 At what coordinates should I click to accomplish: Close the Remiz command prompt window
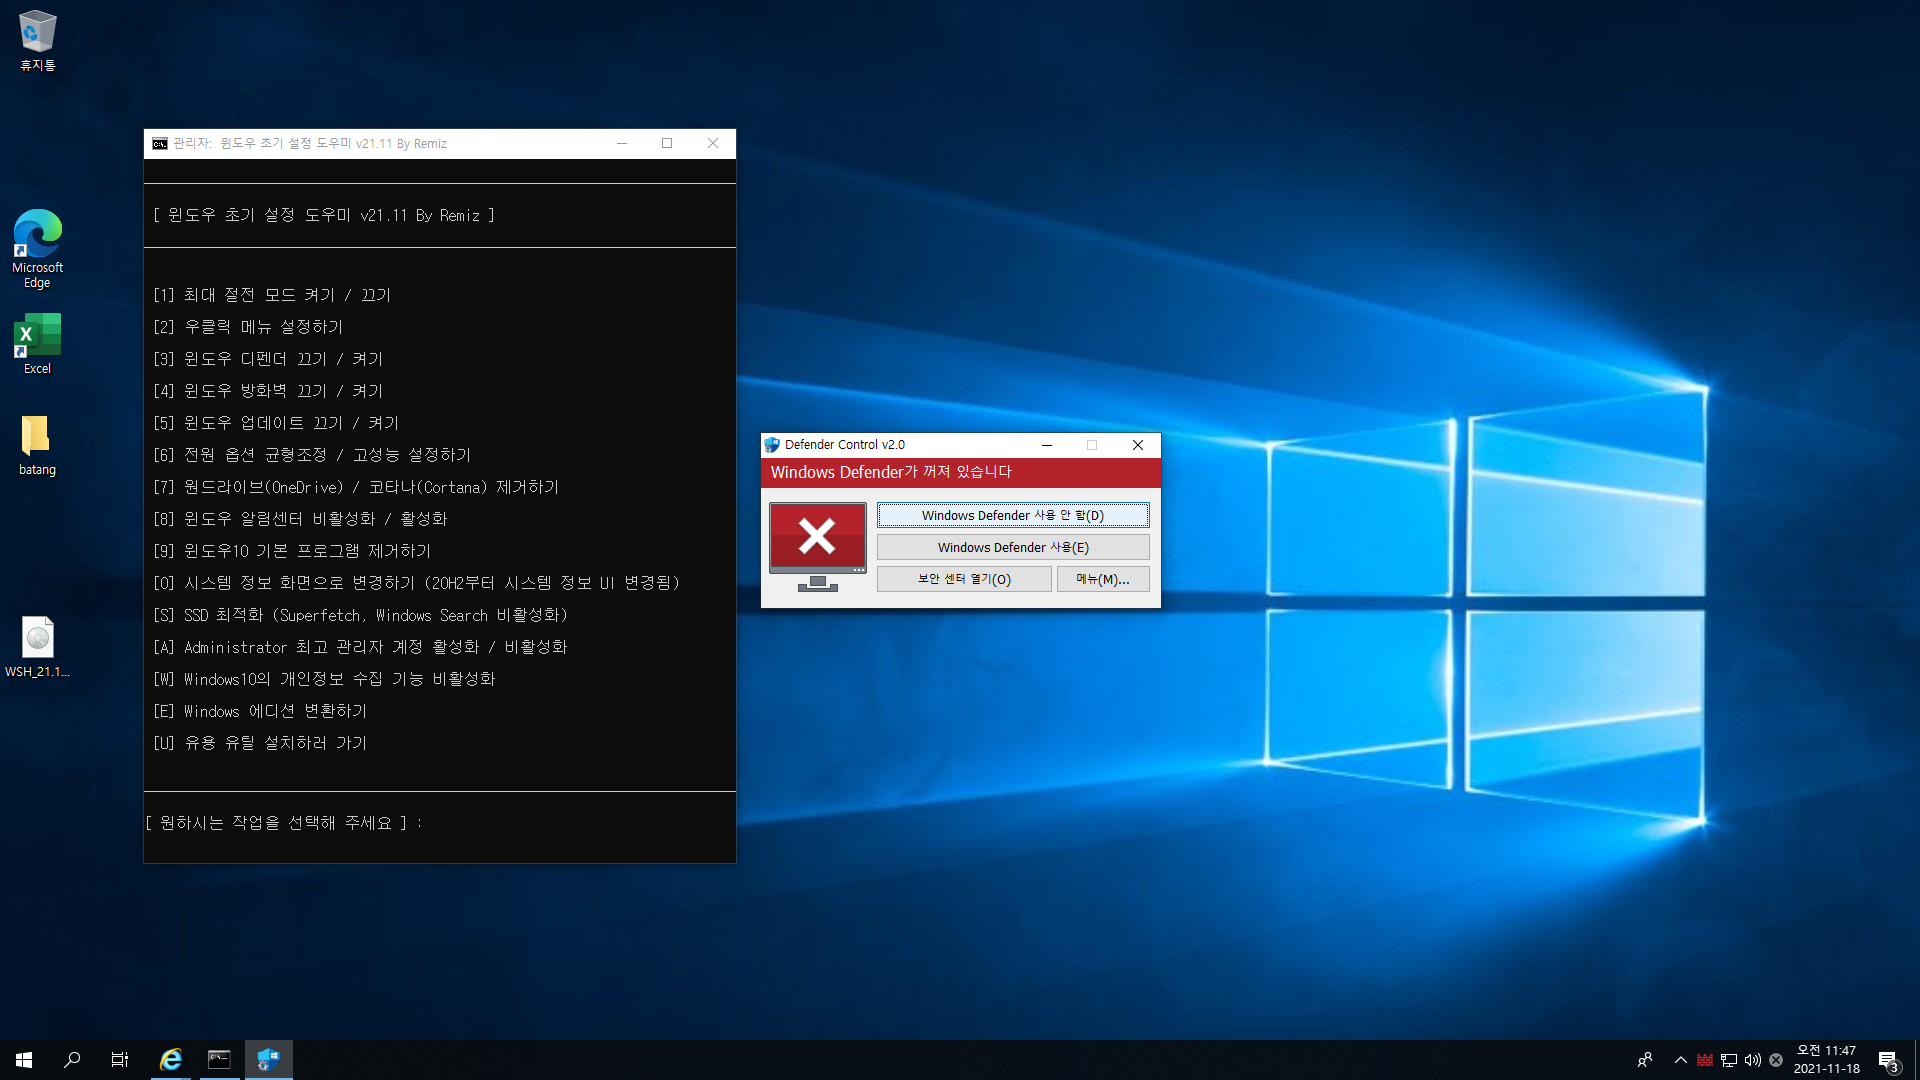coord(713,144)
